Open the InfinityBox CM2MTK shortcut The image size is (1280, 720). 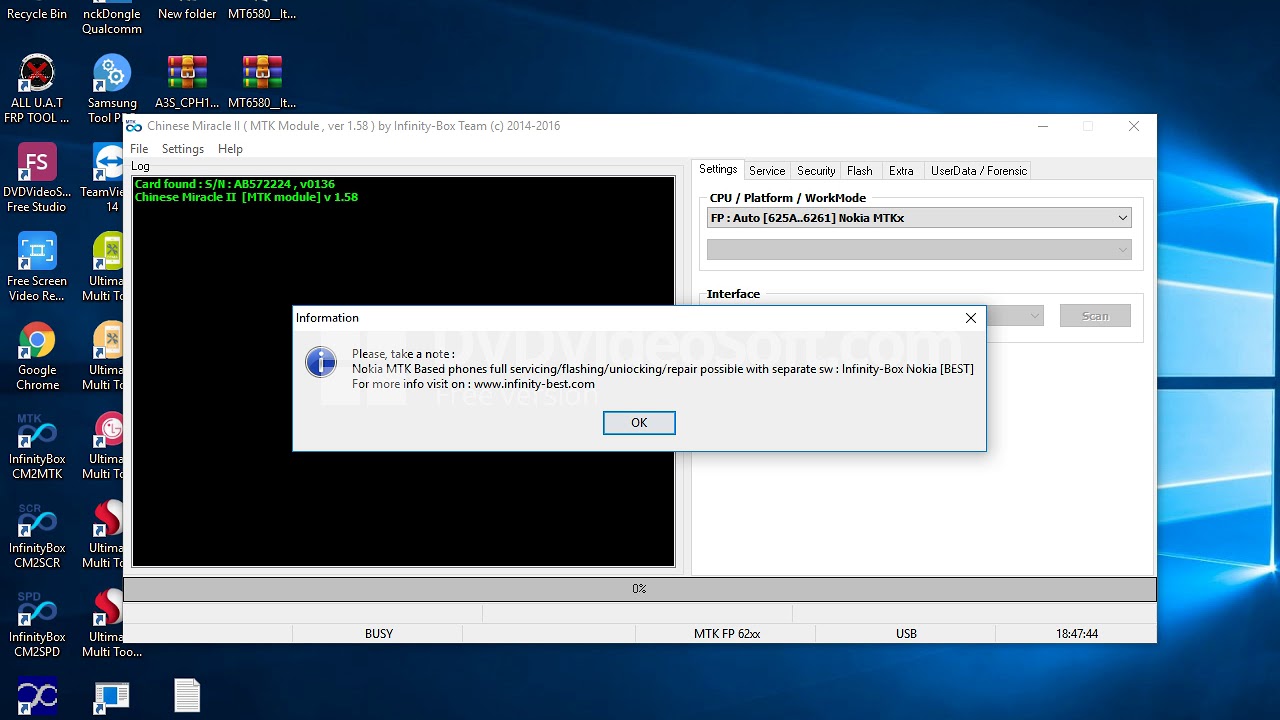tap(37, 445)
